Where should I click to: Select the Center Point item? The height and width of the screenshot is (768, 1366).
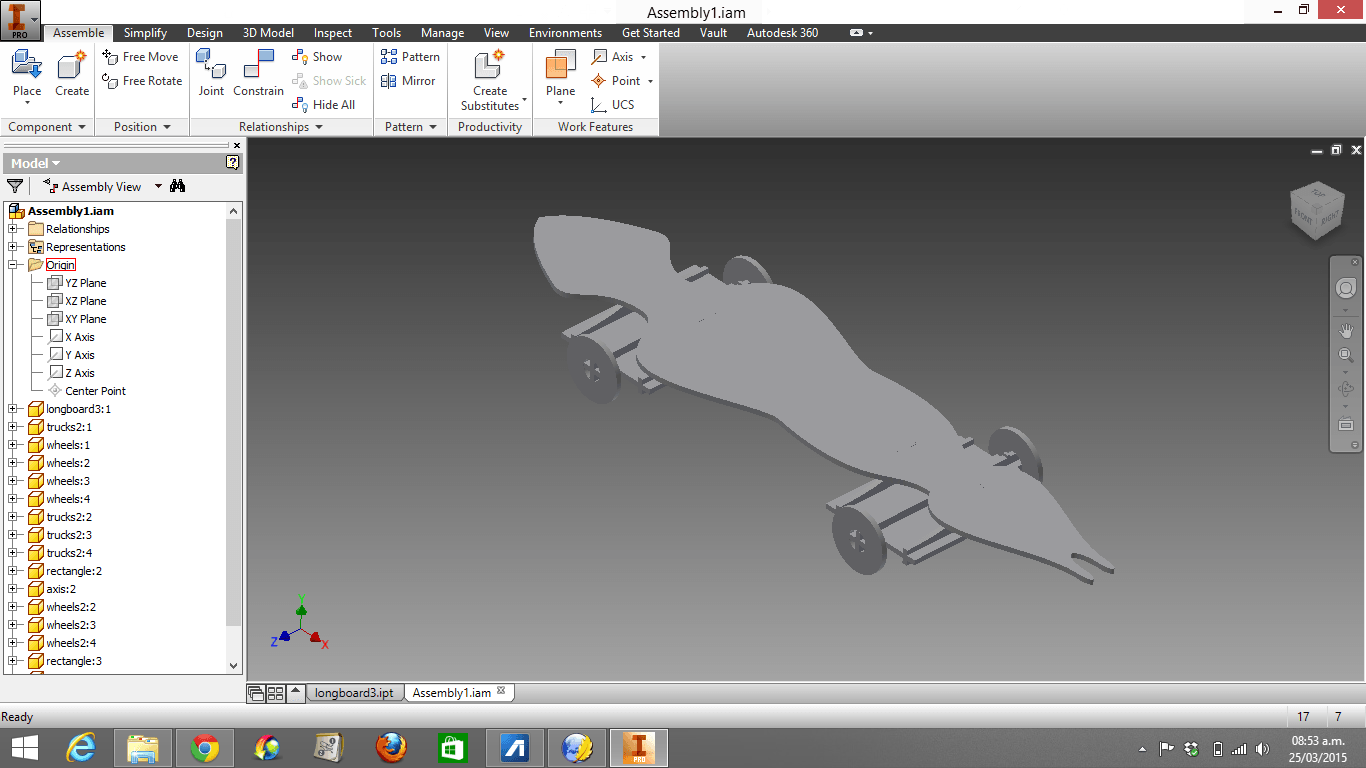(x=87, y=391)
